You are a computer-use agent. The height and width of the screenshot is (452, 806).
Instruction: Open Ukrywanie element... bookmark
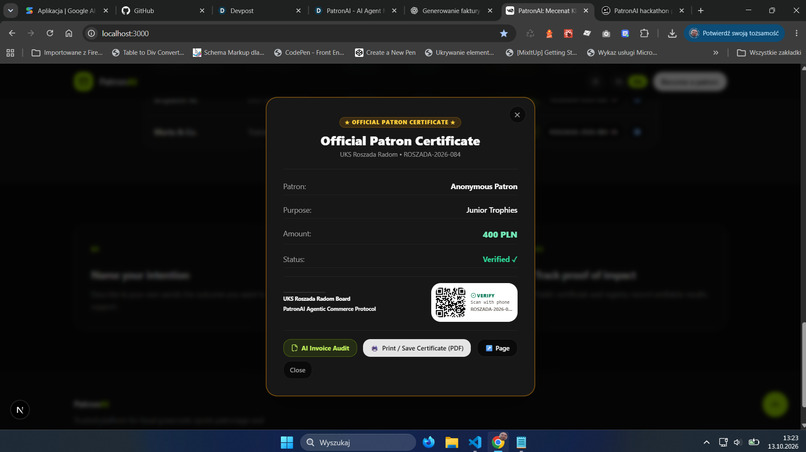click(459, 52)
